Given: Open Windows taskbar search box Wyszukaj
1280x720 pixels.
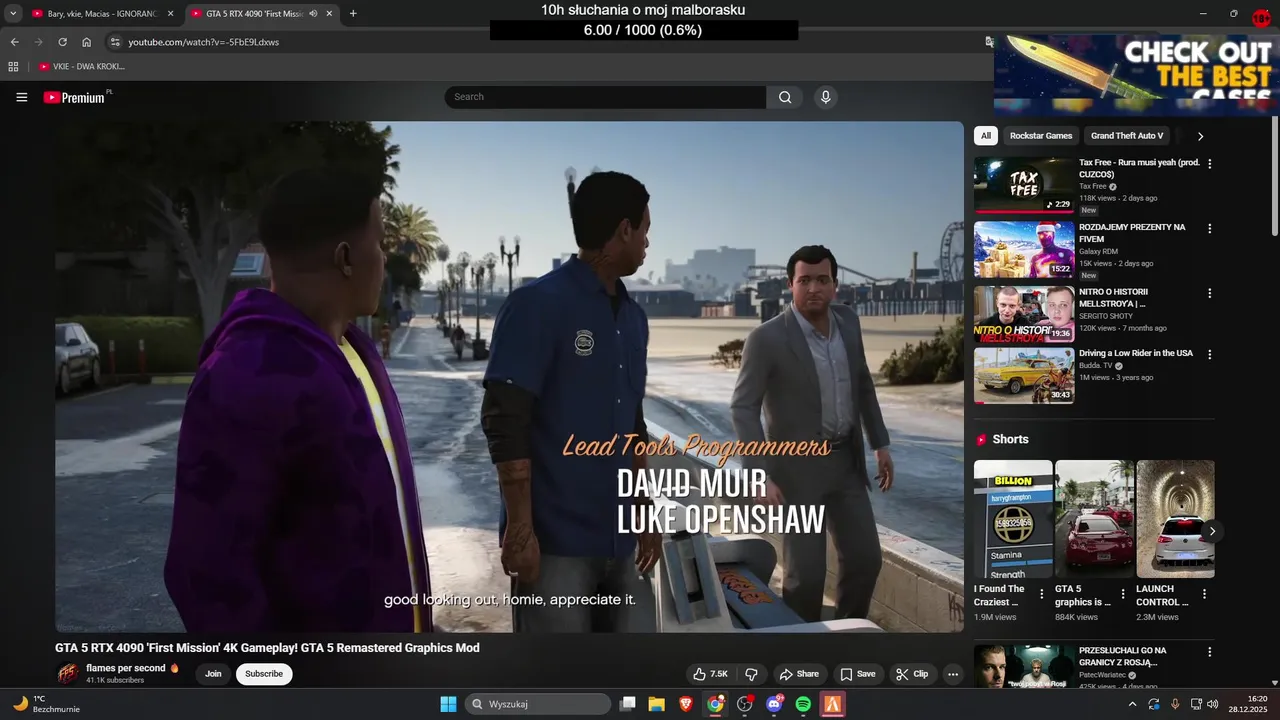Looking at the screenshot, I should (538, 704).
